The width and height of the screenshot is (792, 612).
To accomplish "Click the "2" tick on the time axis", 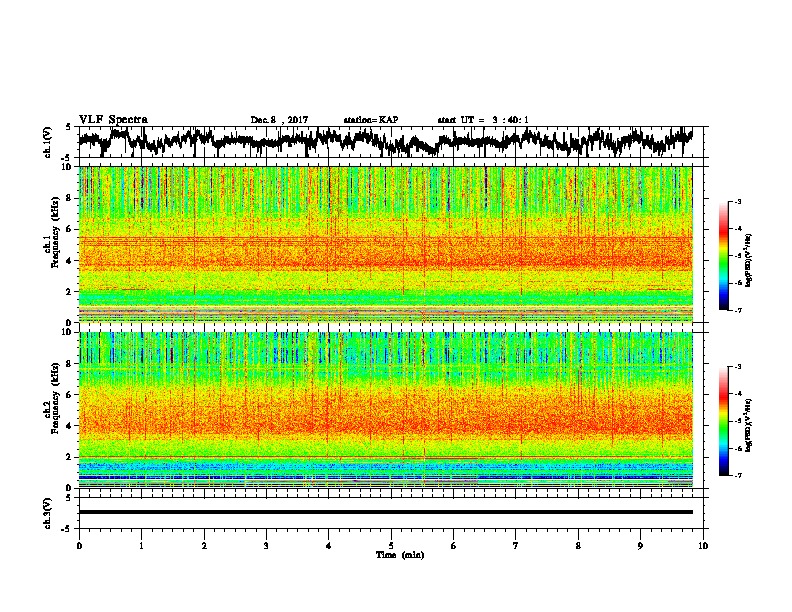I will click(x=204, y=546).
